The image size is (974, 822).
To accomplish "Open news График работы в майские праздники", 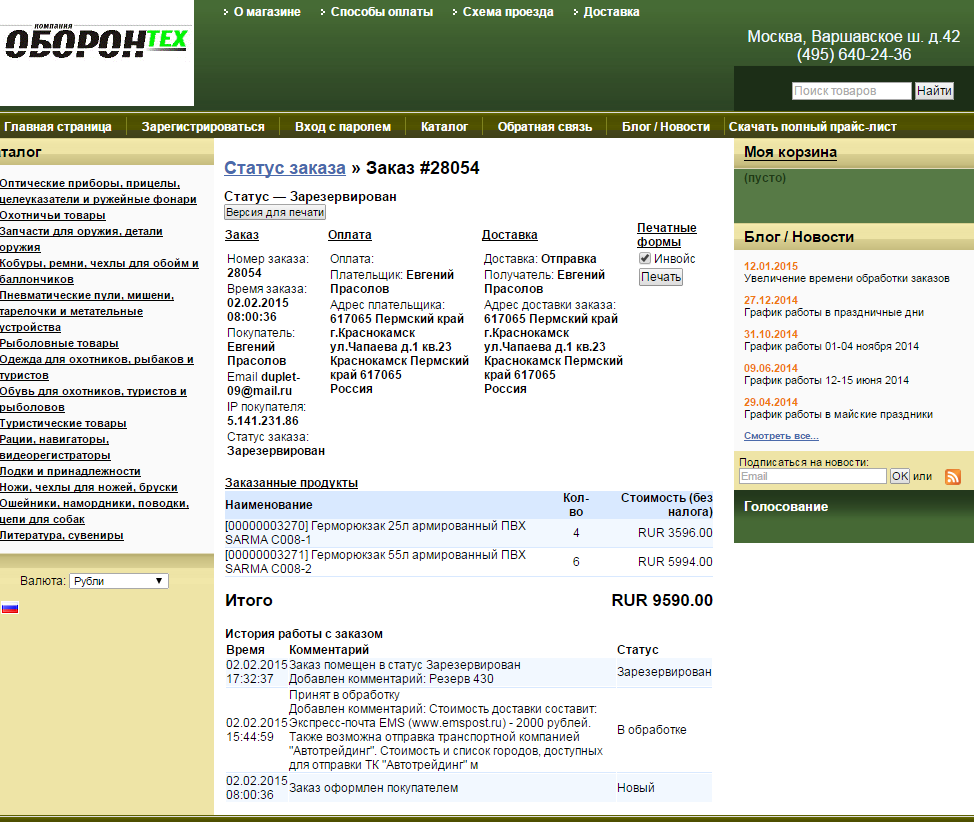I will [839, 414].
